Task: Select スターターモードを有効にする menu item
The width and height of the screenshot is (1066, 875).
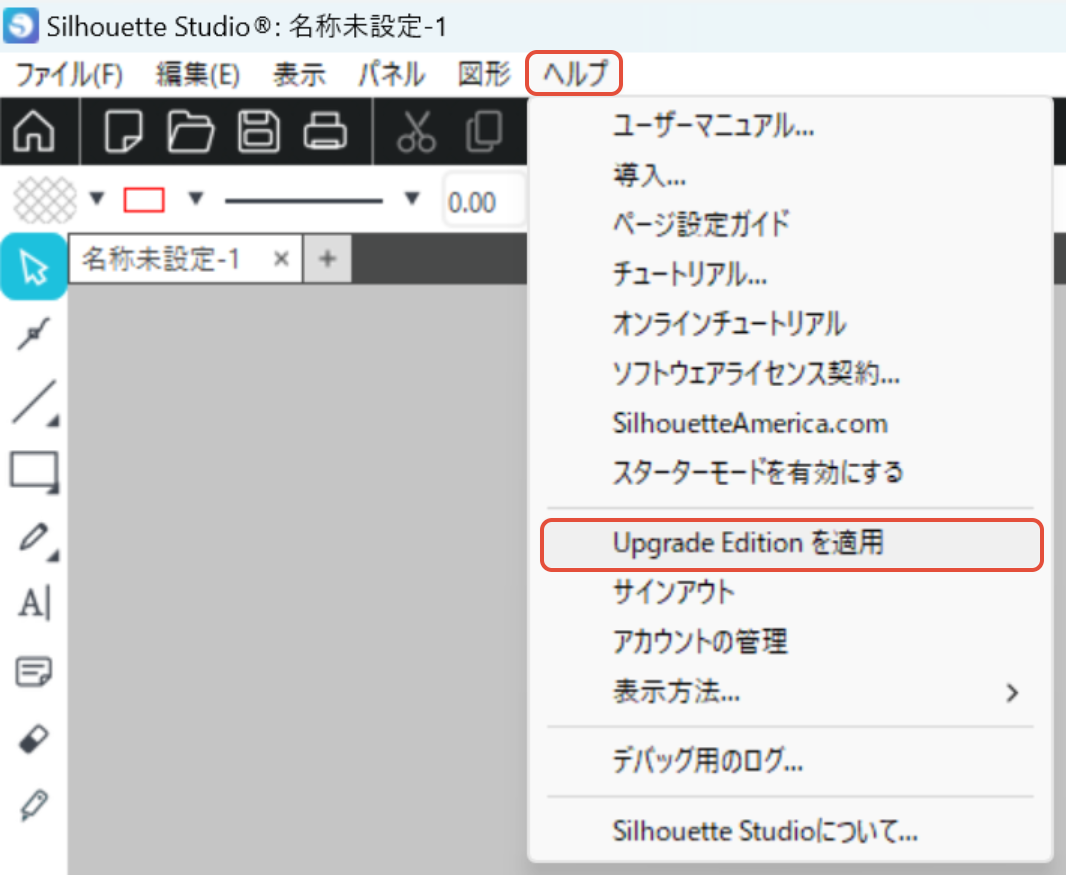Action: coord(791,472)
